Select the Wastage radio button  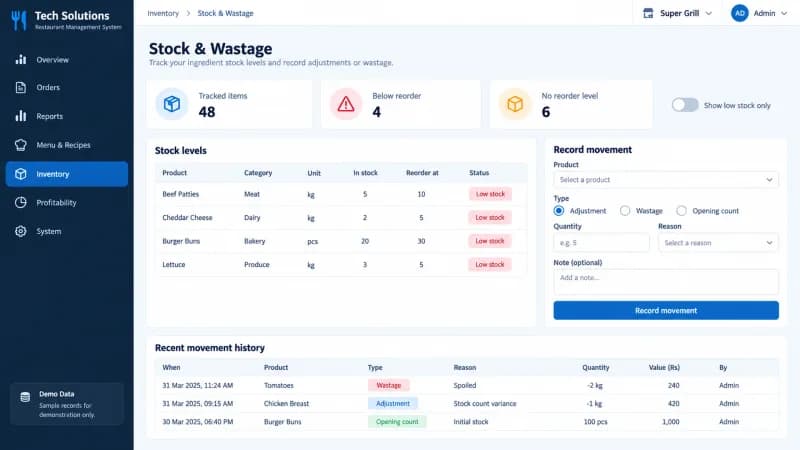click(x=625, y=211)
